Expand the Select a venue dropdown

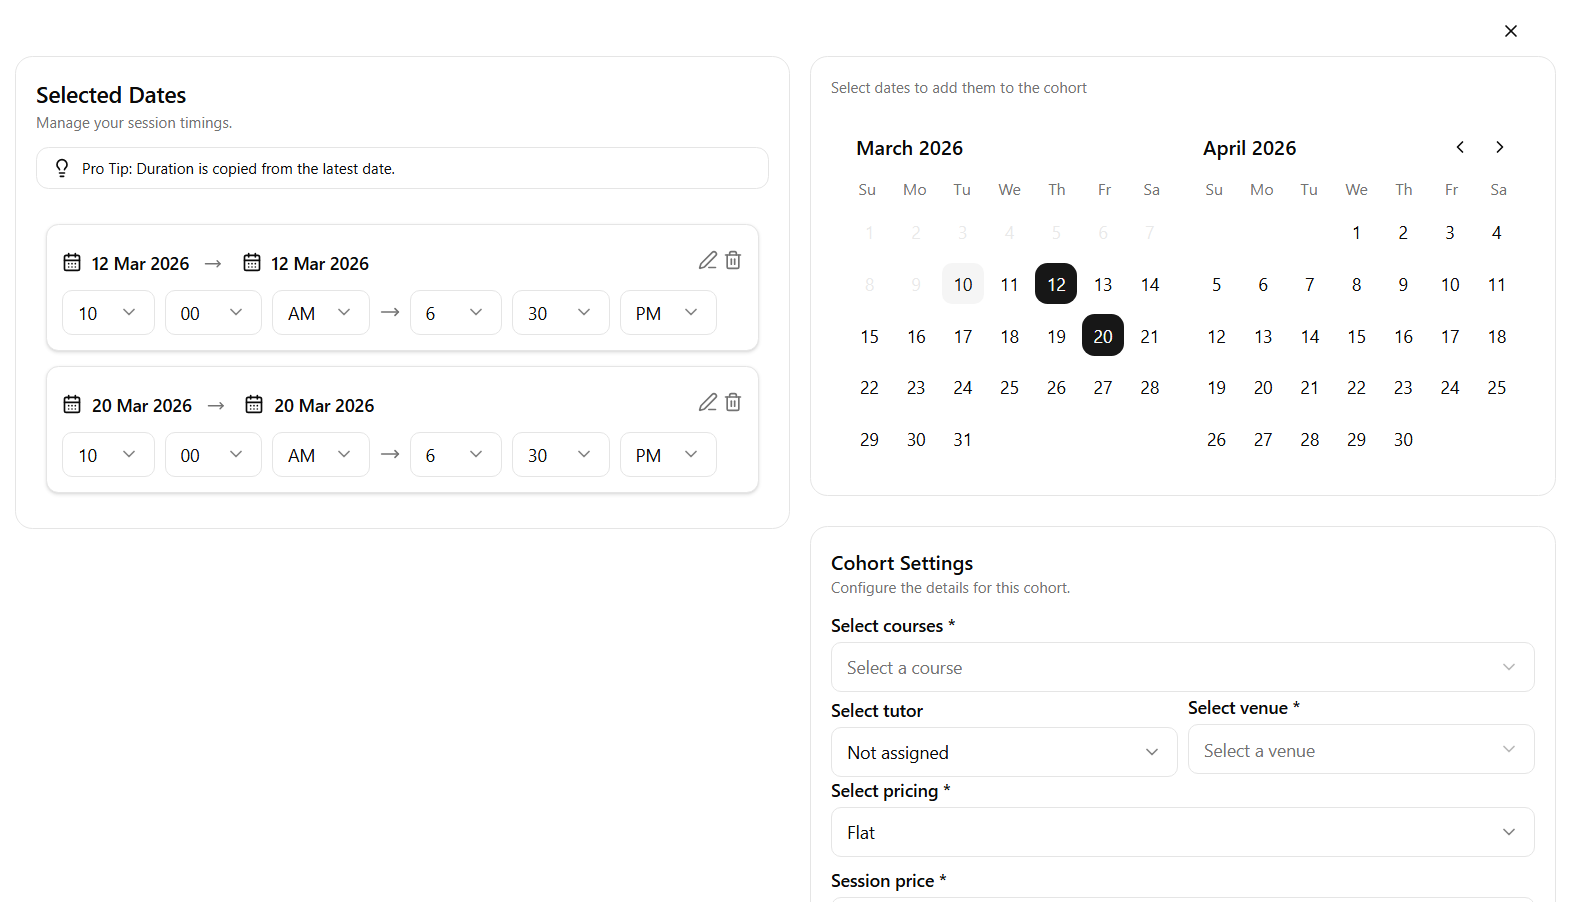[x=1360, y=750]
